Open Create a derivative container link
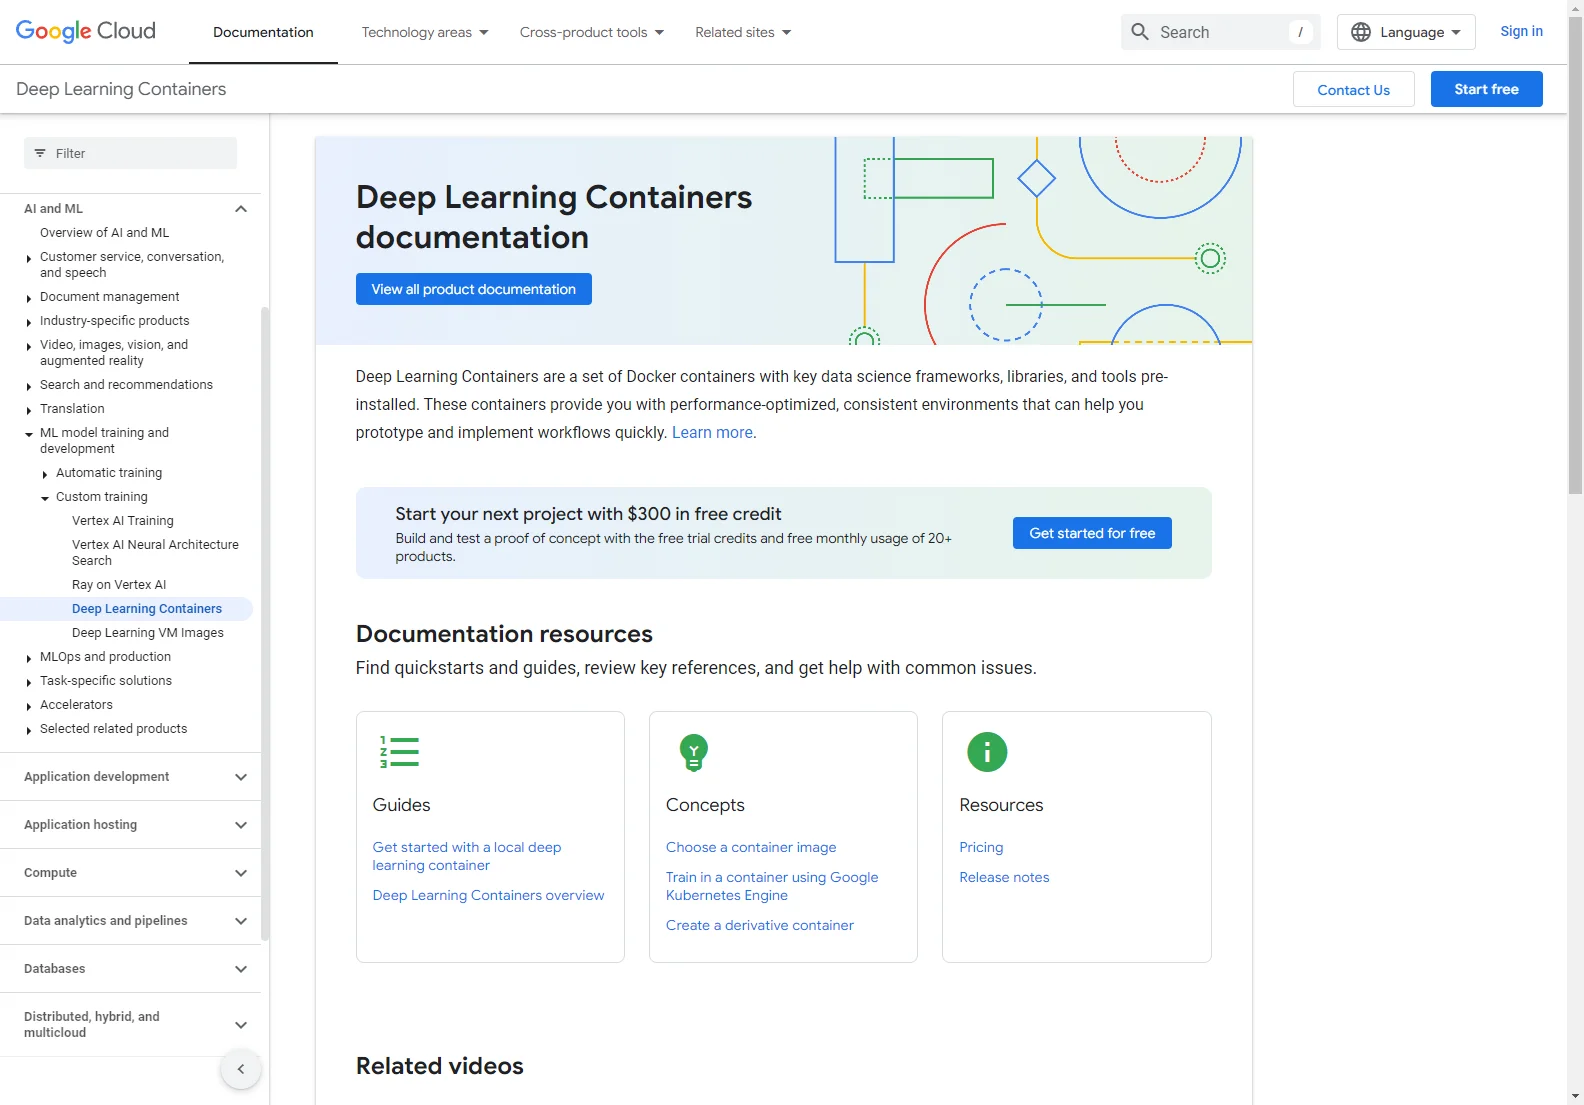 [x=760, y=925]
